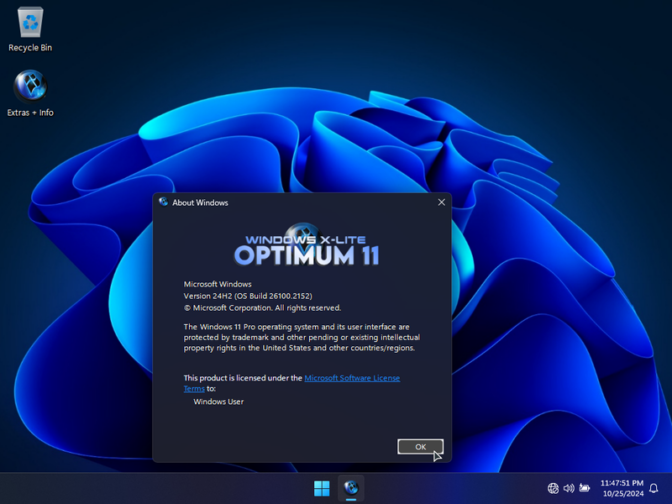672x504 pixels.
Task: Click the Microsoft Corporation copyright line
Action: (x=262, y=308)
